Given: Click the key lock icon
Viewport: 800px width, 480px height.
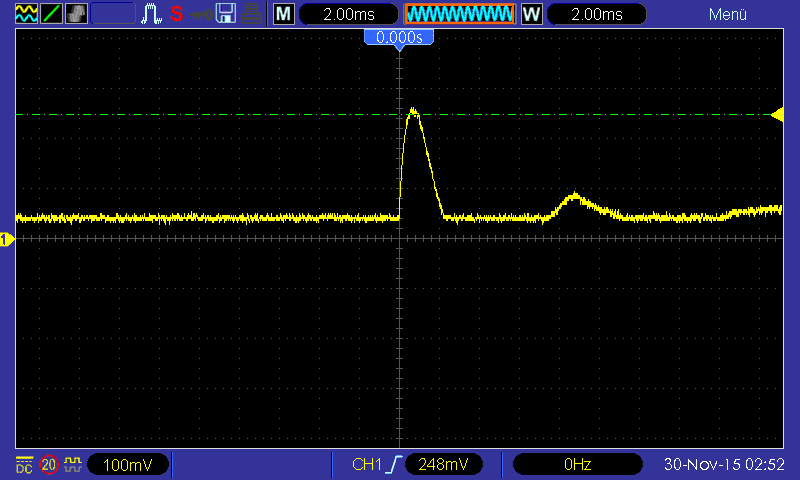Looking at the screenshot, I should [x=202, y=14].
